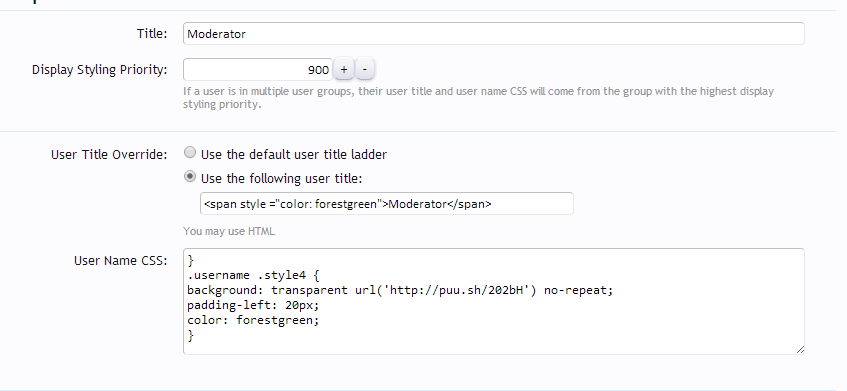Click the 'User Name CSS:' label

120,260
